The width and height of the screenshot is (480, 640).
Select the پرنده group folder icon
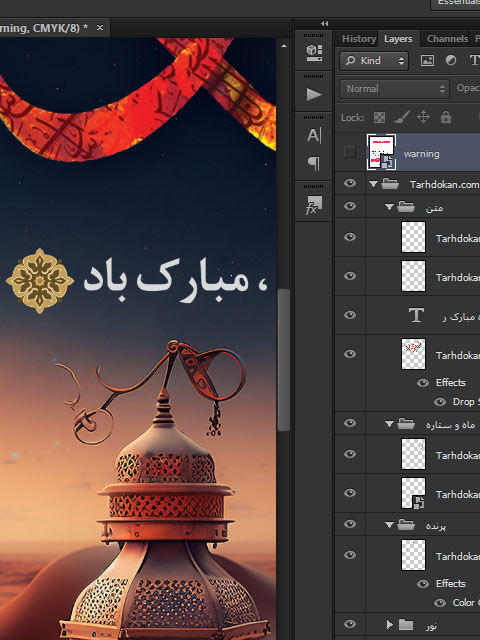(406, 524)
